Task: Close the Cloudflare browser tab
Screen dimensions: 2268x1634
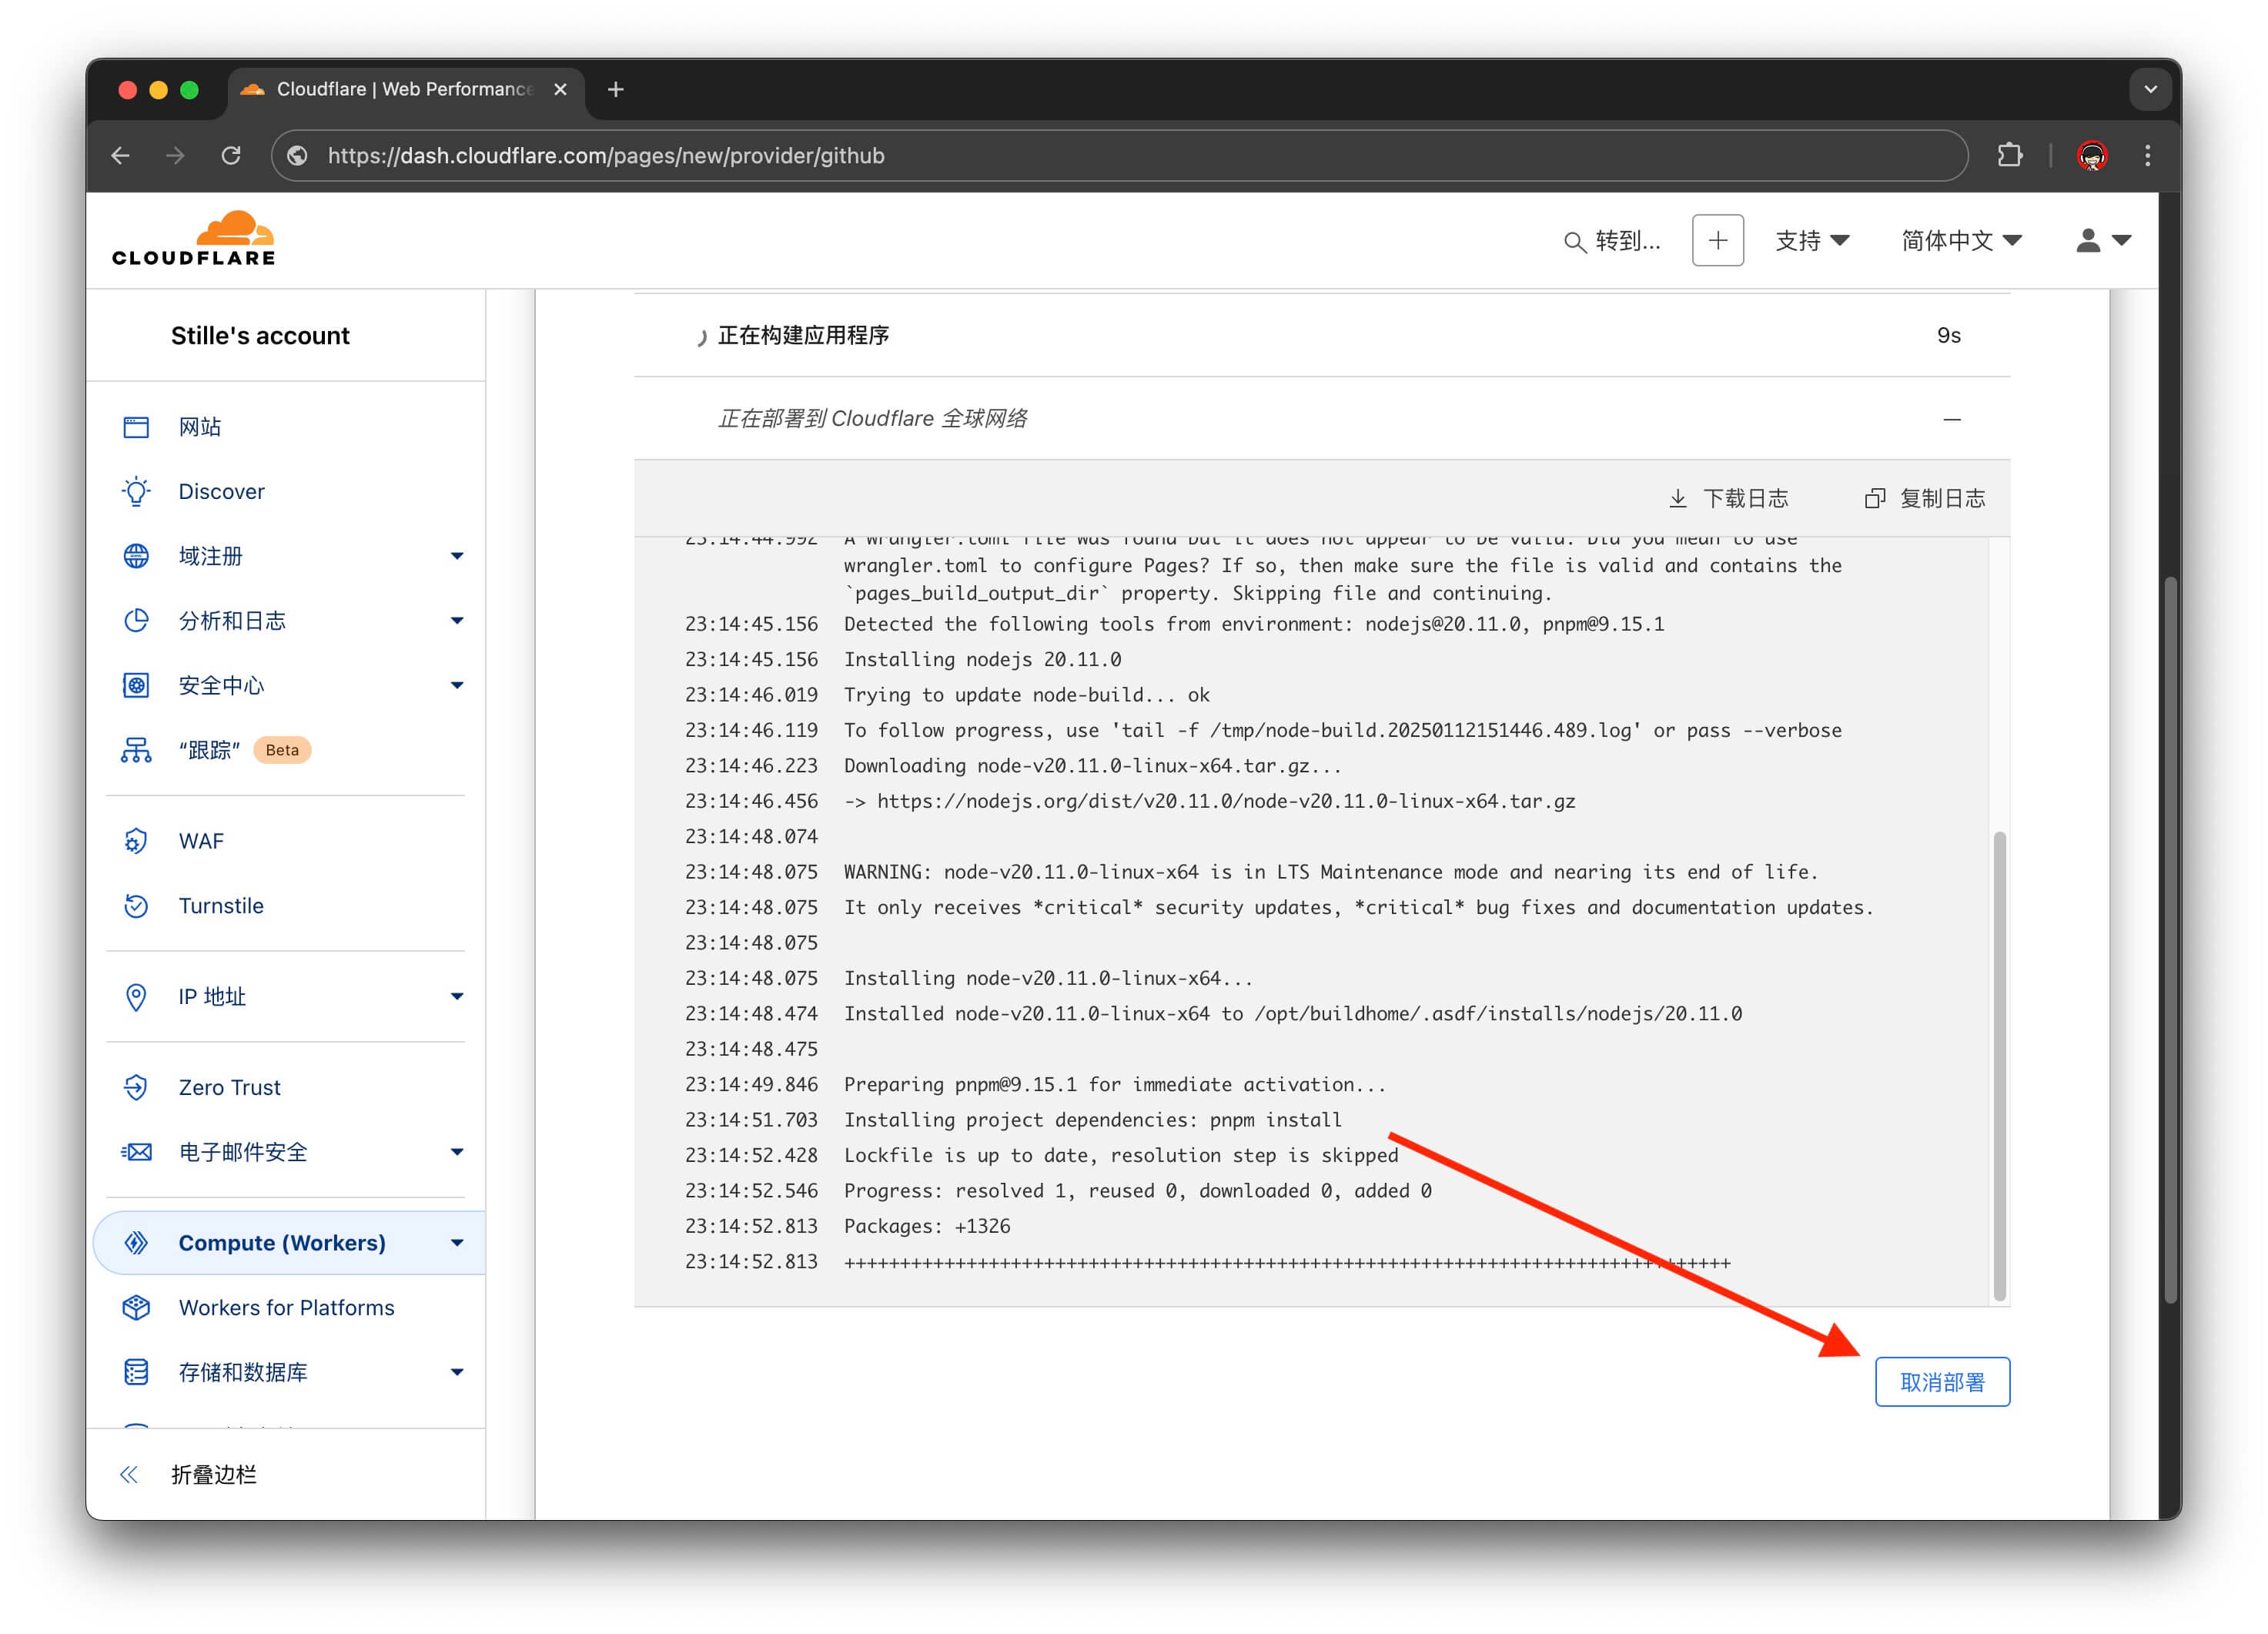Action: click(560, 89)
